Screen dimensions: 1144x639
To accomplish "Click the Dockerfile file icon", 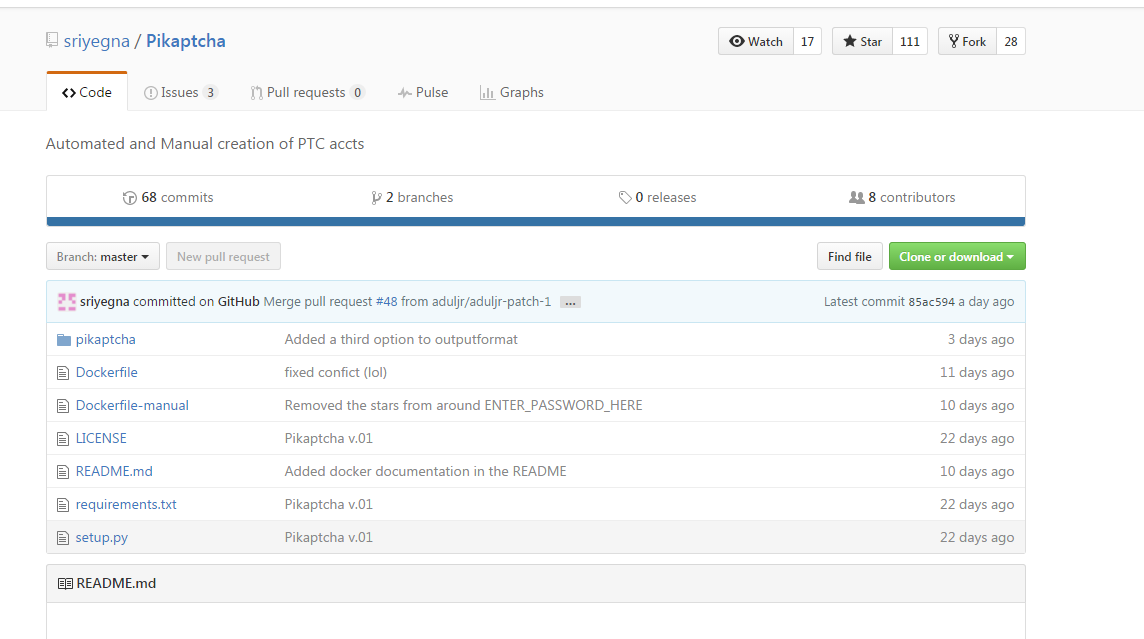I will point(64,373).
